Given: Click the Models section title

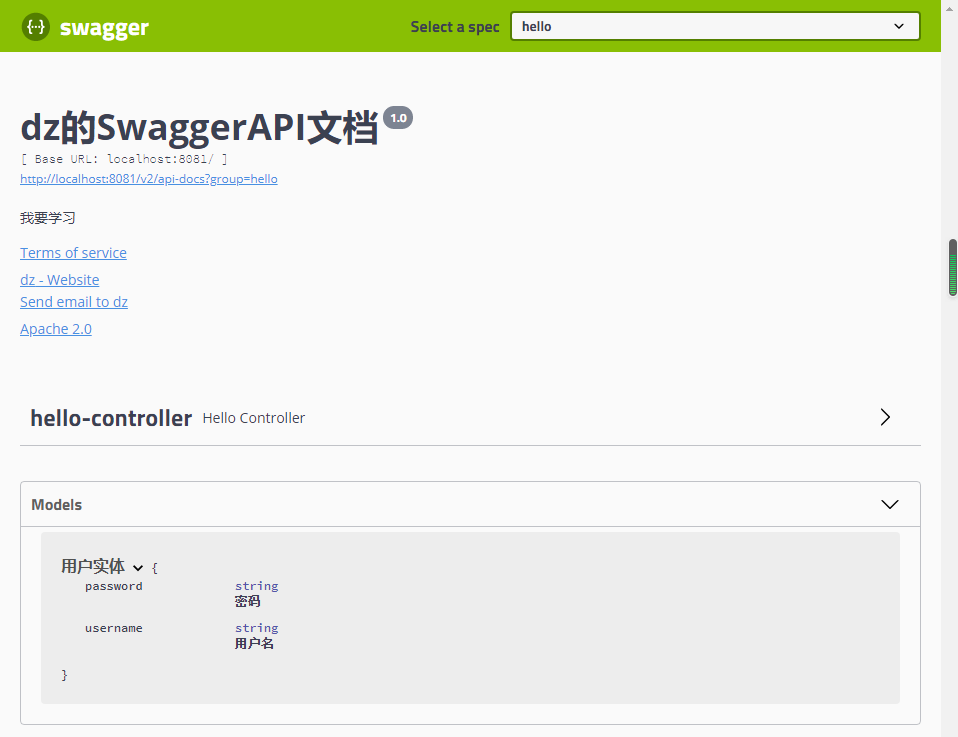Looking at the screenshot, I should [56, 505].
